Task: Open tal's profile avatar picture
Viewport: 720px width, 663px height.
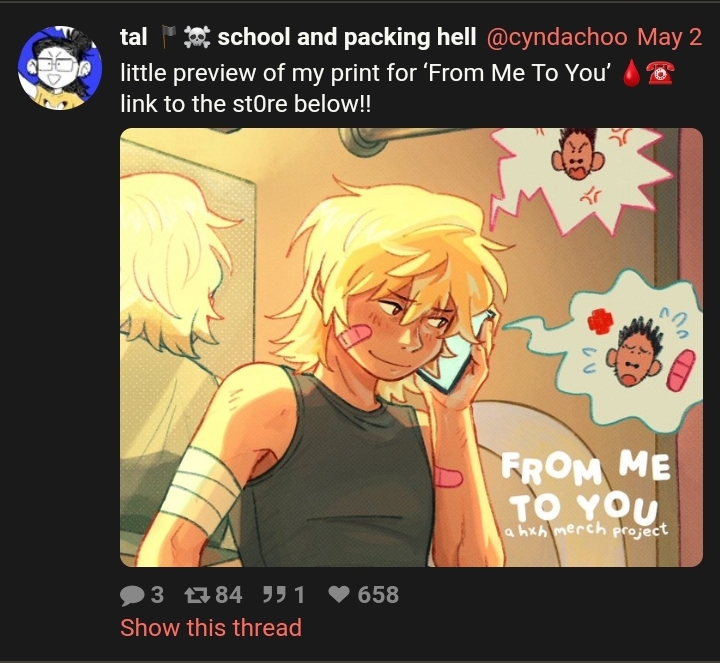Action: click(x=60, y=68)
